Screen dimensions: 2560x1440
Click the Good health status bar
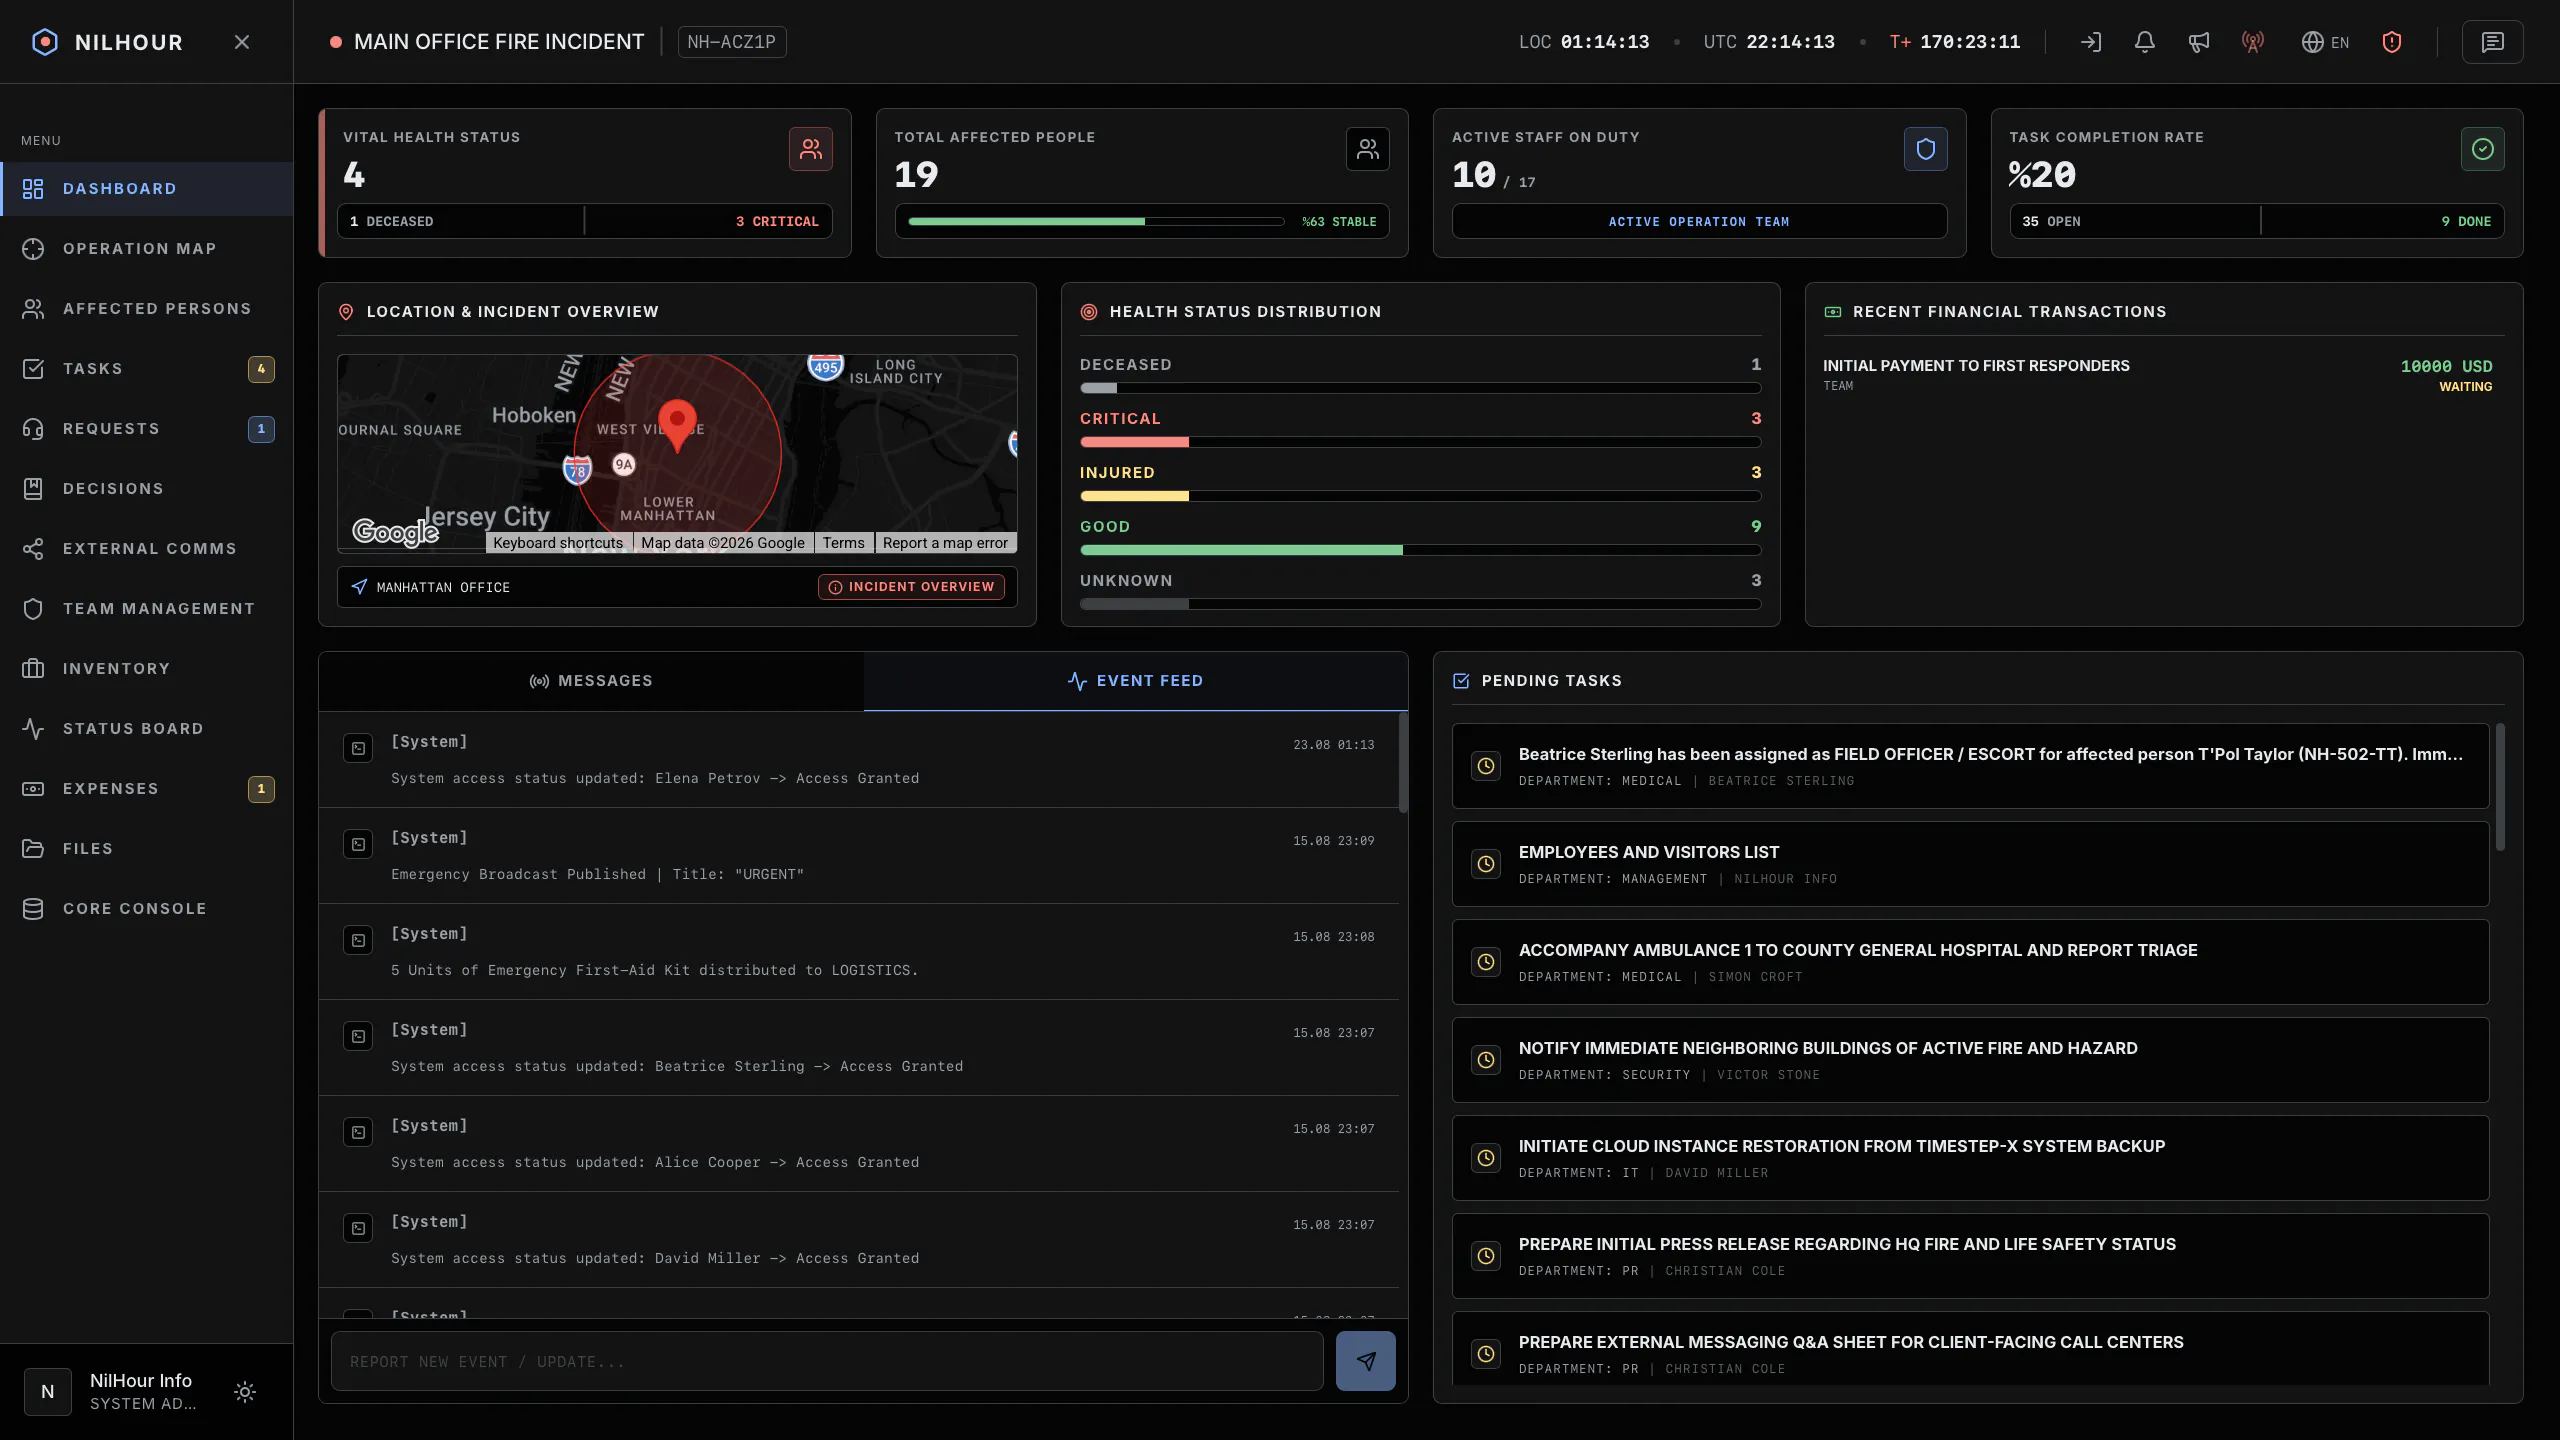(1420, 550)
